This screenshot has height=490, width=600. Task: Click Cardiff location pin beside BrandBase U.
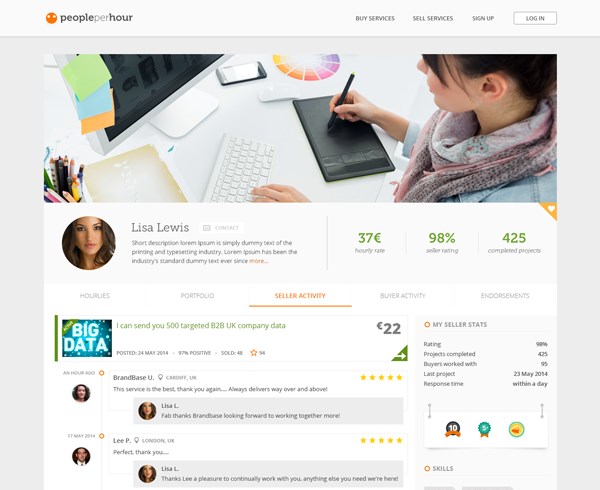pos(160,377)
